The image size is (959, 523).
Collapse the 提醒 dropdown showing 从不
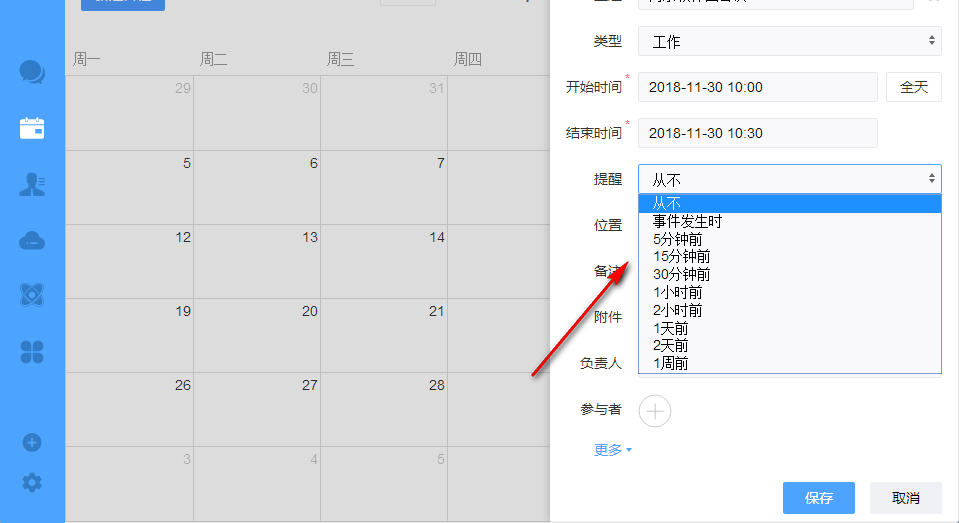[x=789, y=179]
